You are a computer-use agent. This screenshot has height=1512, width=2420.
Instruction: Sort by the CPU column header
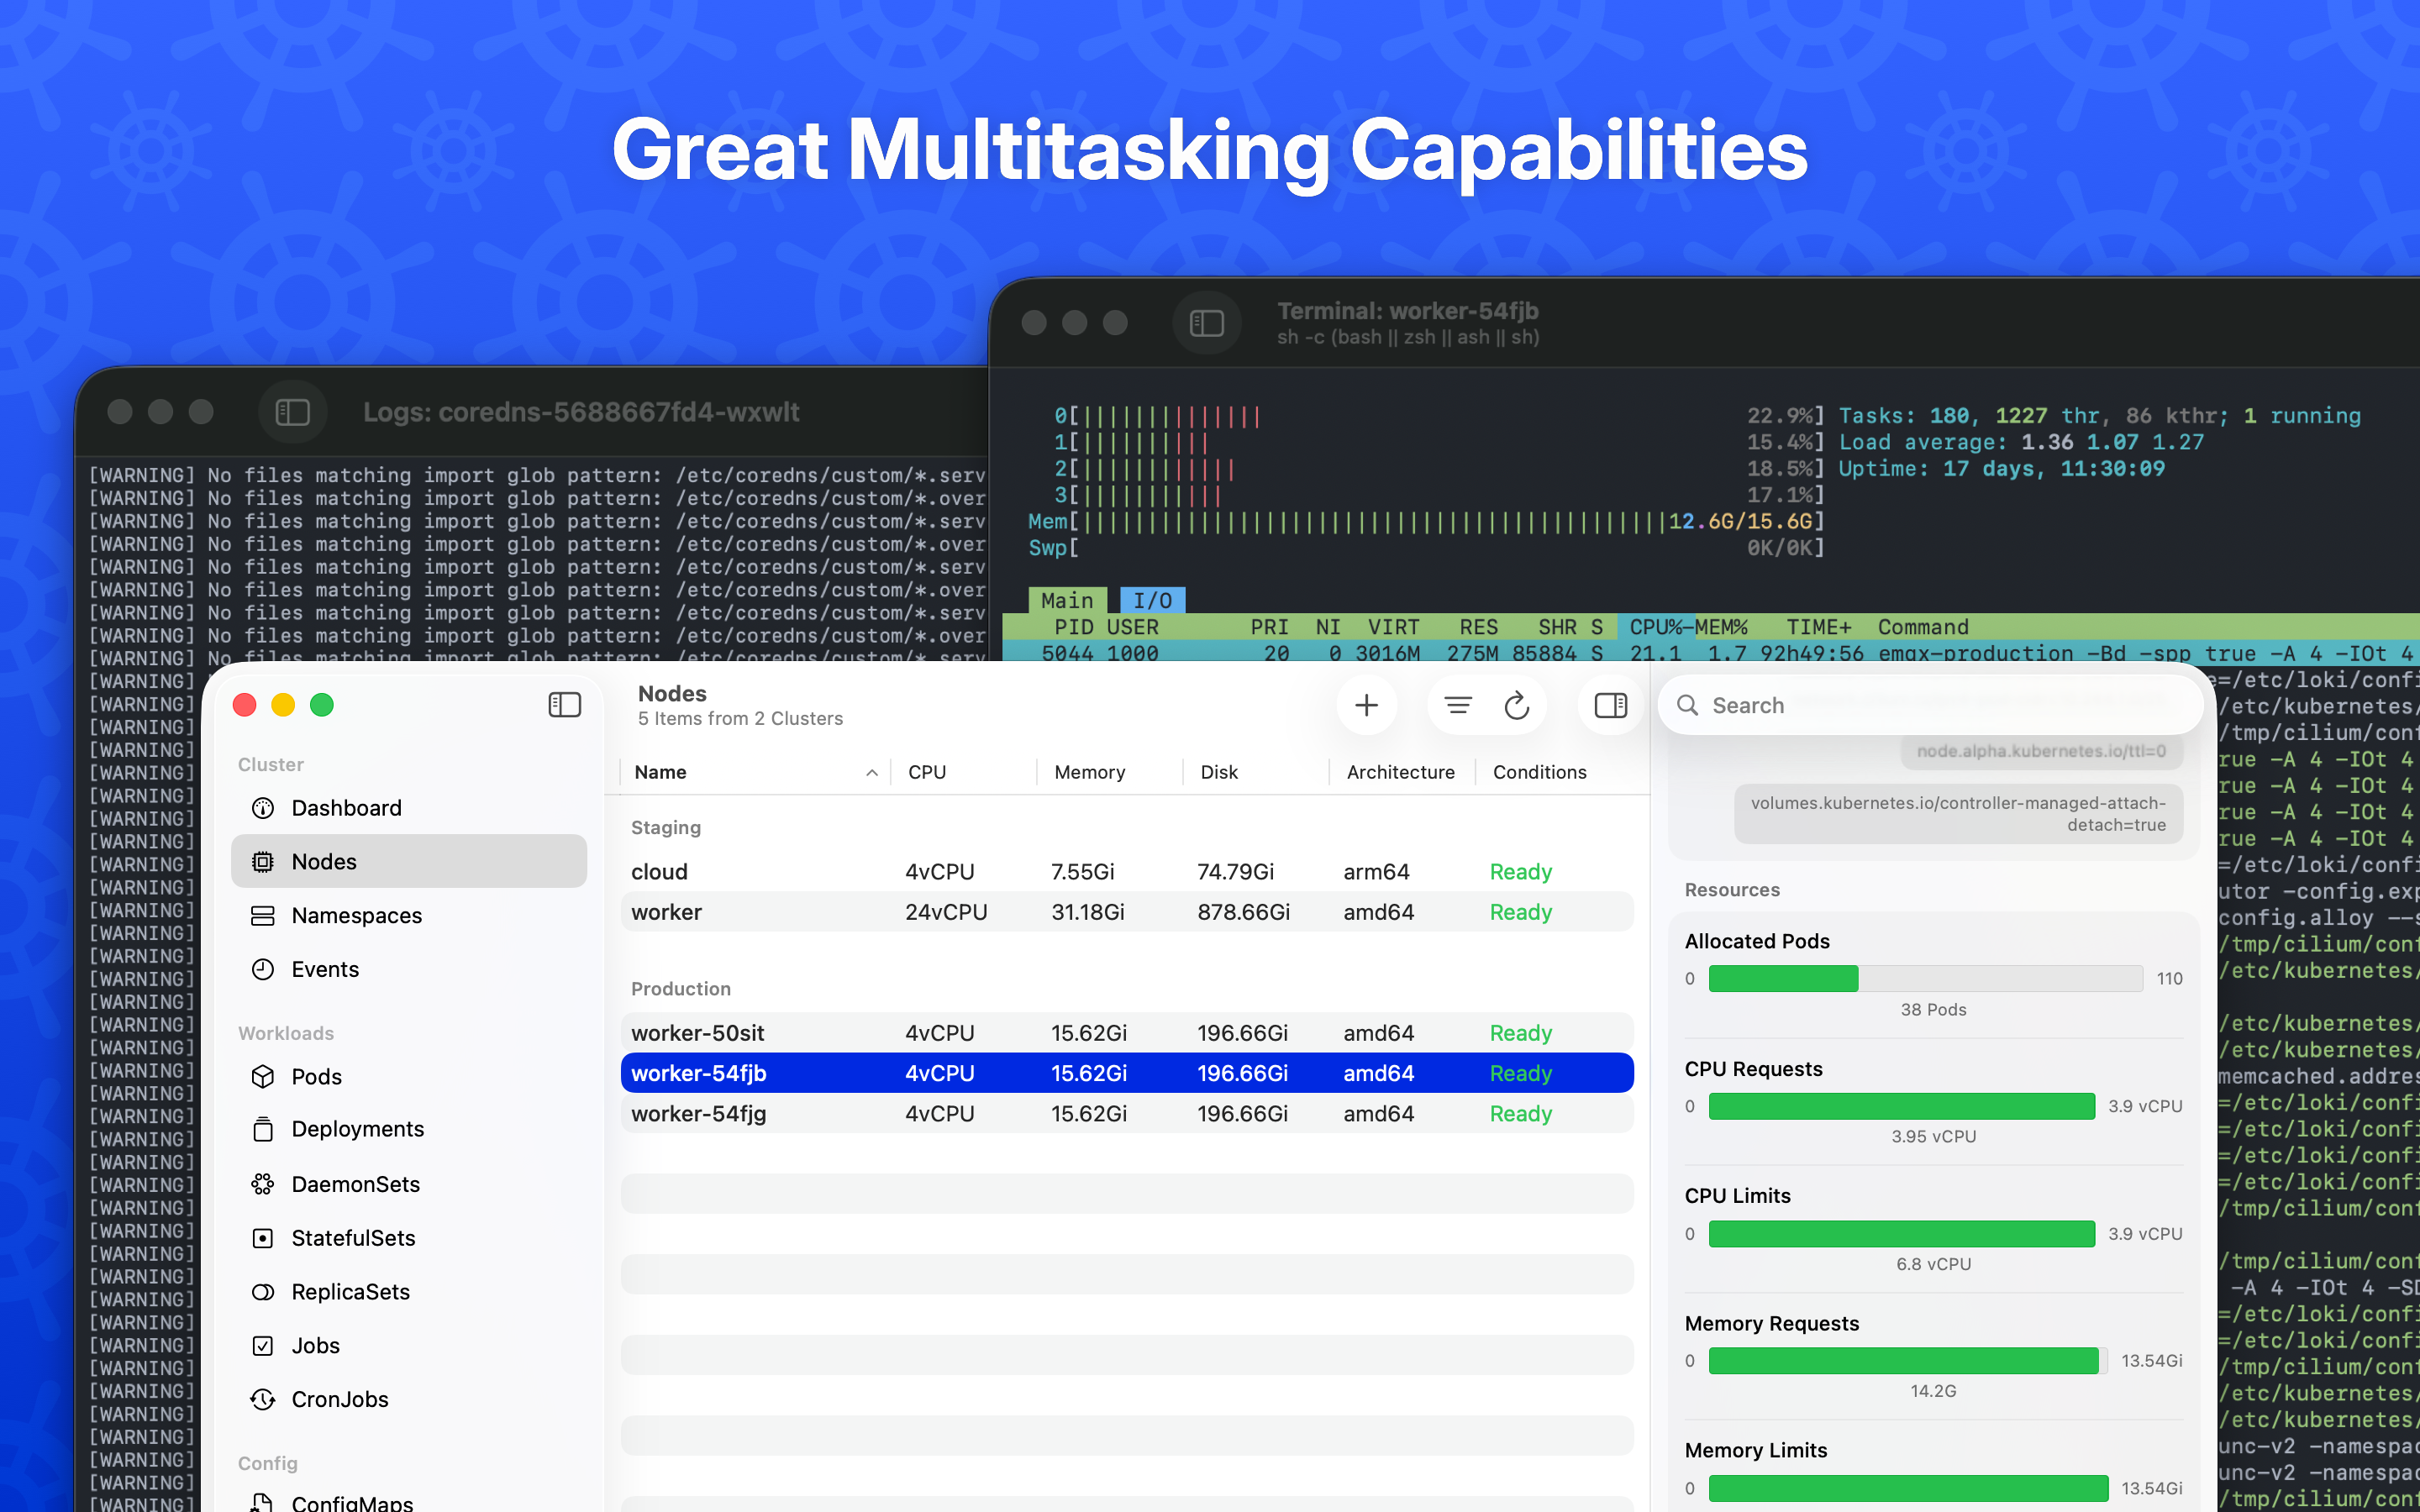[x=963, y=772]
